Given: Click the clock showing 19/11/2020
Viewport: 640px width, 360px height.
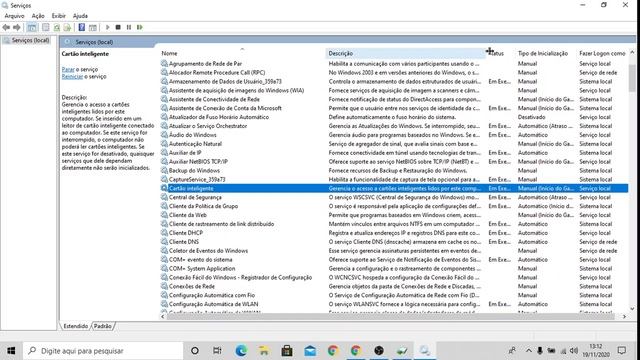Looking at the screenshot, I should 596,351.
